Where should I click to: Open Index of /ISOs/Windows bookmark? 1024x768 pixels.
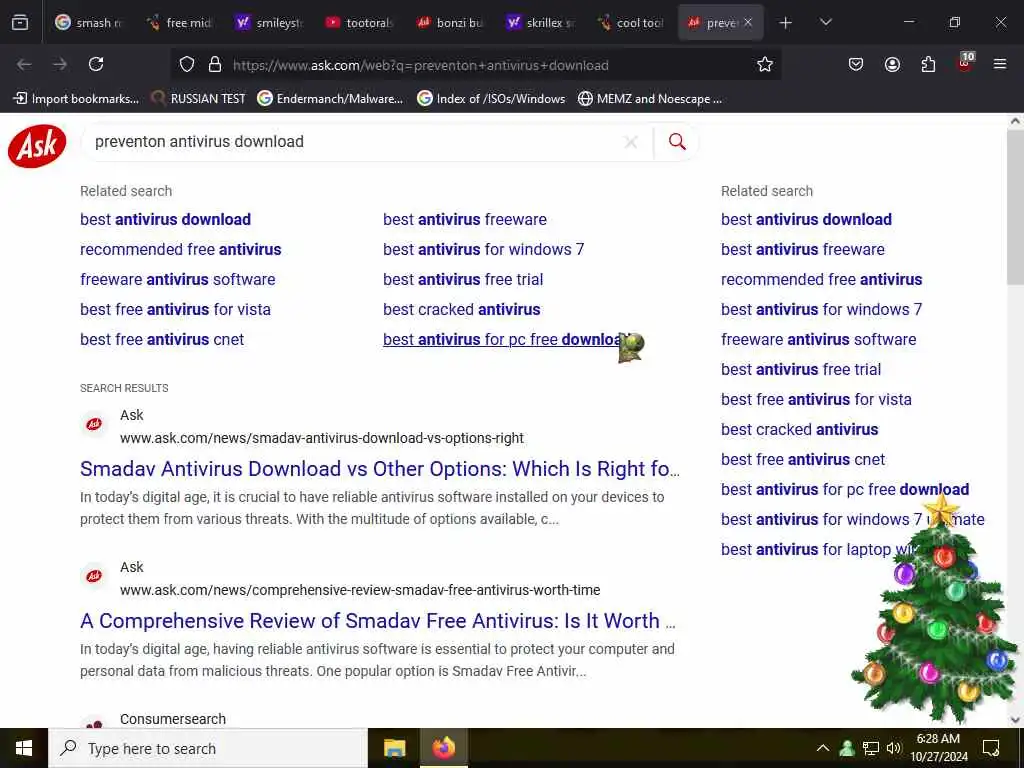491,99
